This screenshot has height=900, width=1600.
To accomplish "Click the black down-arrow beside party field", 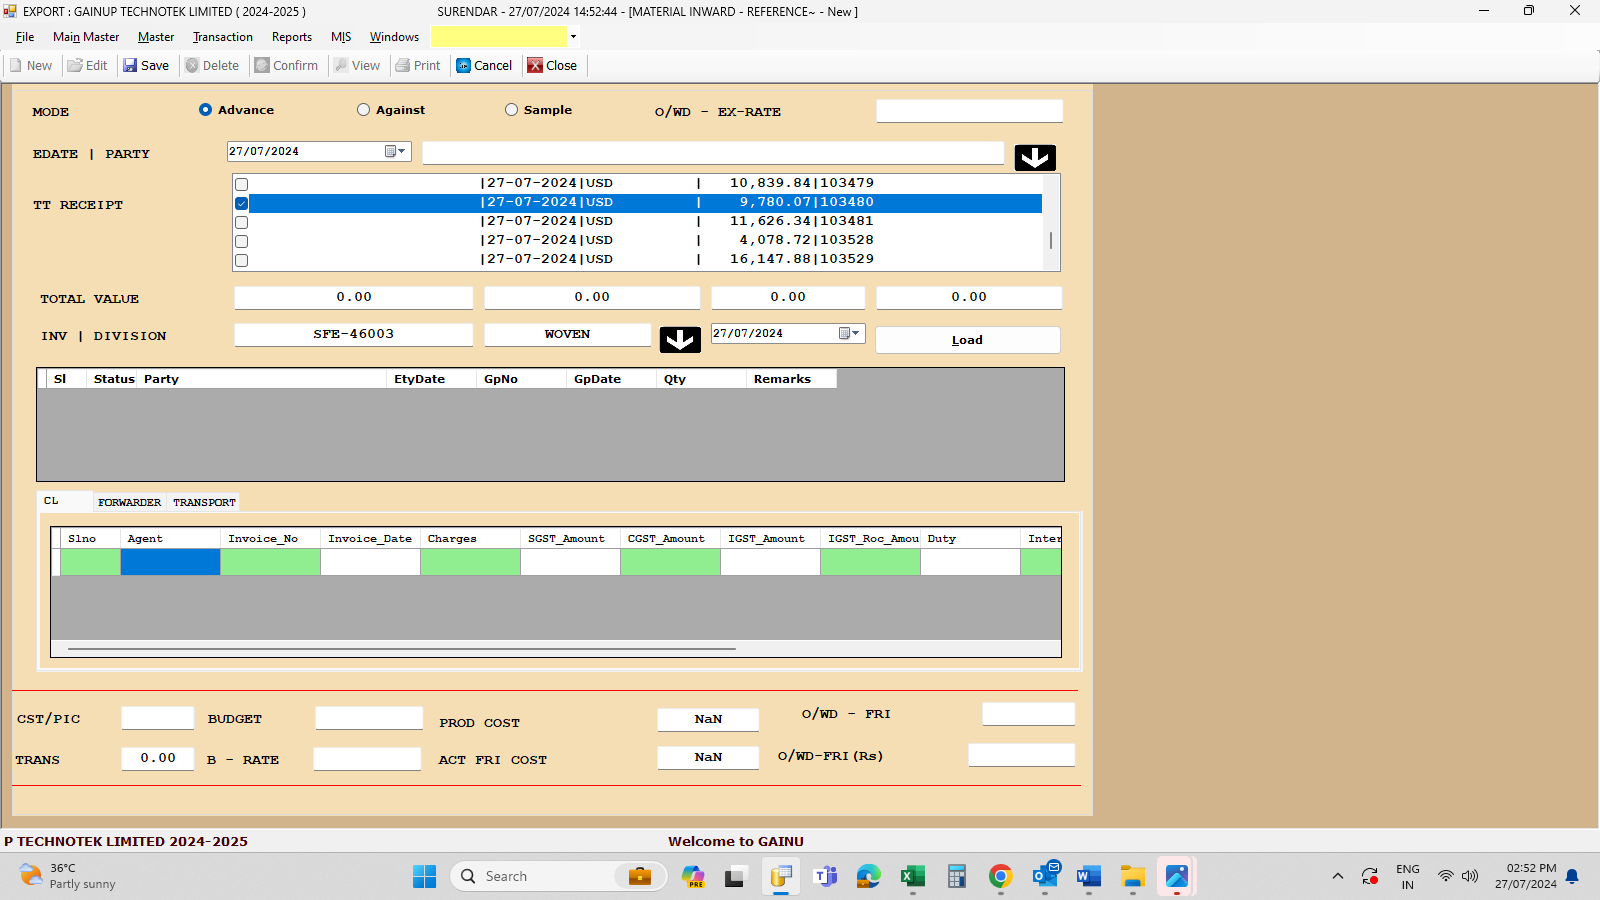I will (x=1035, y=158).
